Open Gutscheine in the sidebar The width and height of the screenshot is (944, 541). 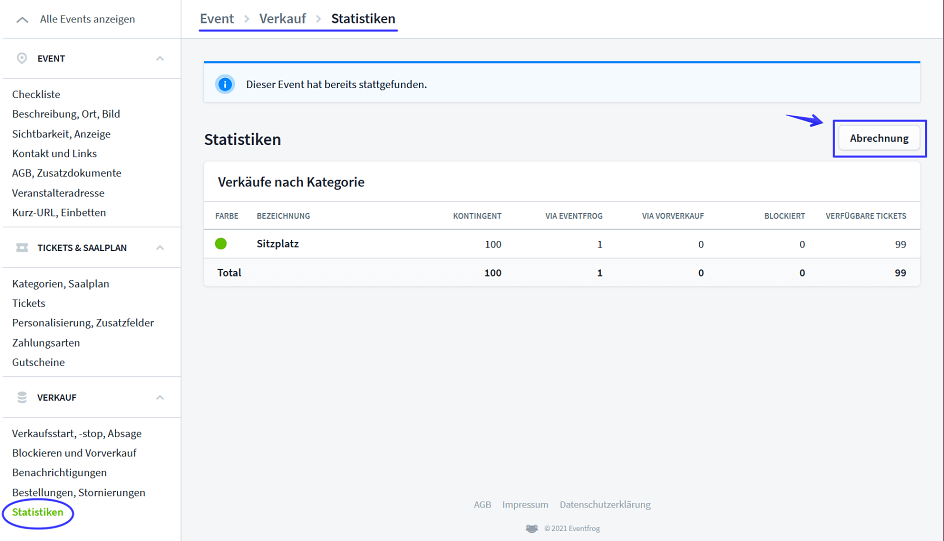[38, 363]
